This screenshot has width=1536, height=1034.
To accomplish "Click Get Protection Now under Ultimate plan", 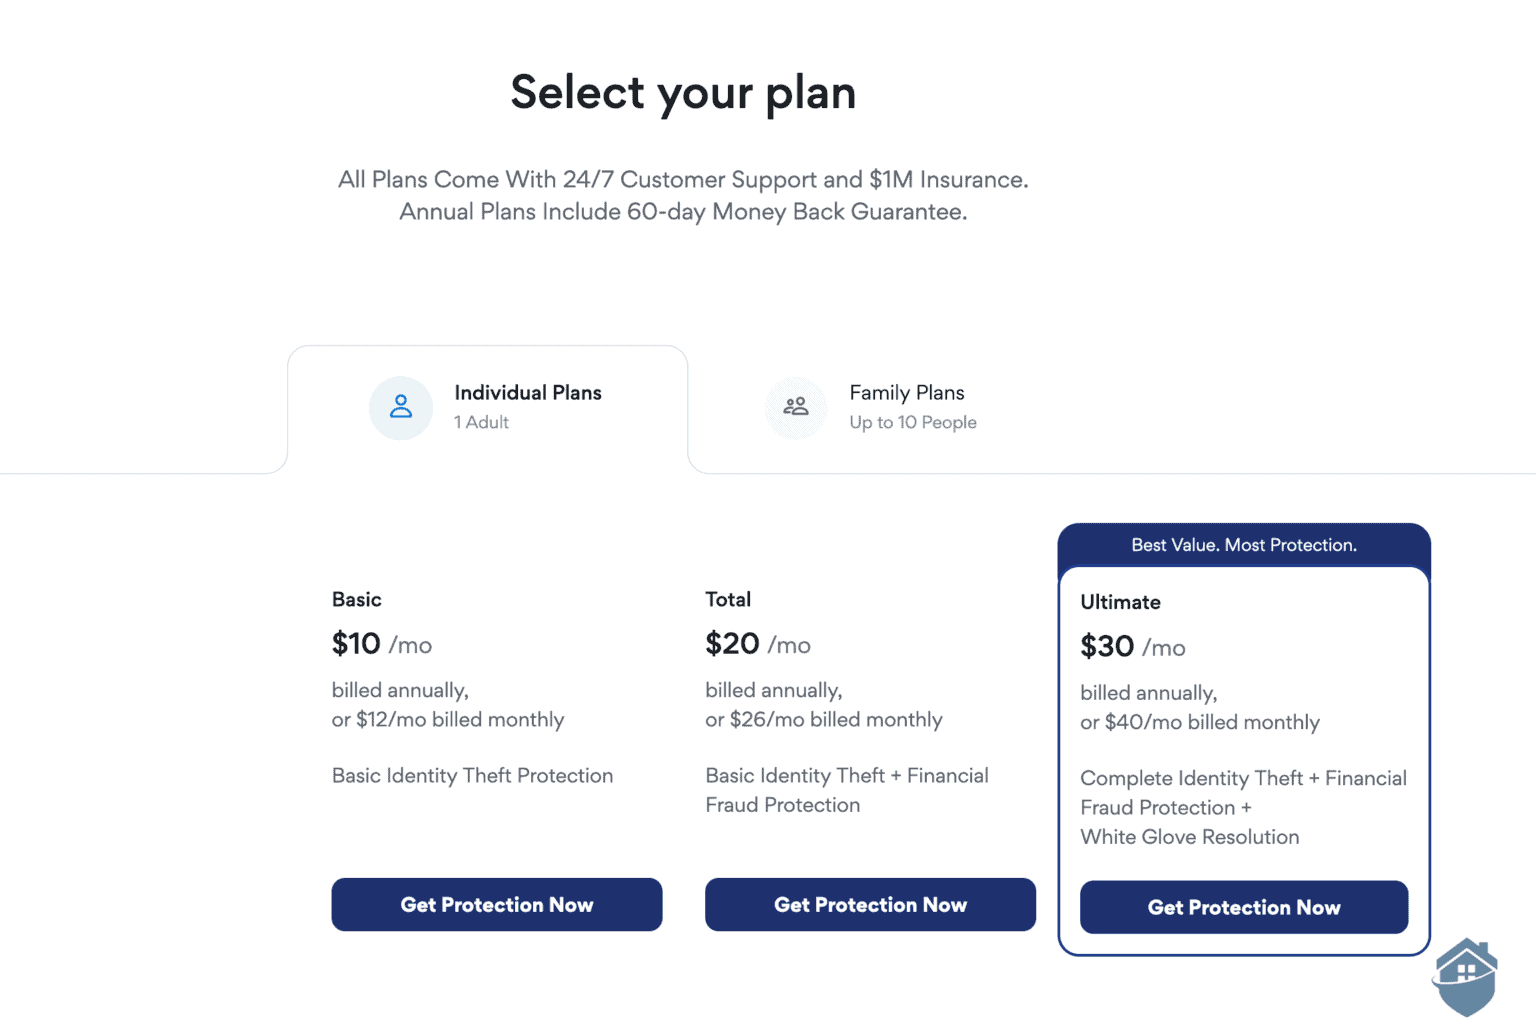I will 1243,907.
